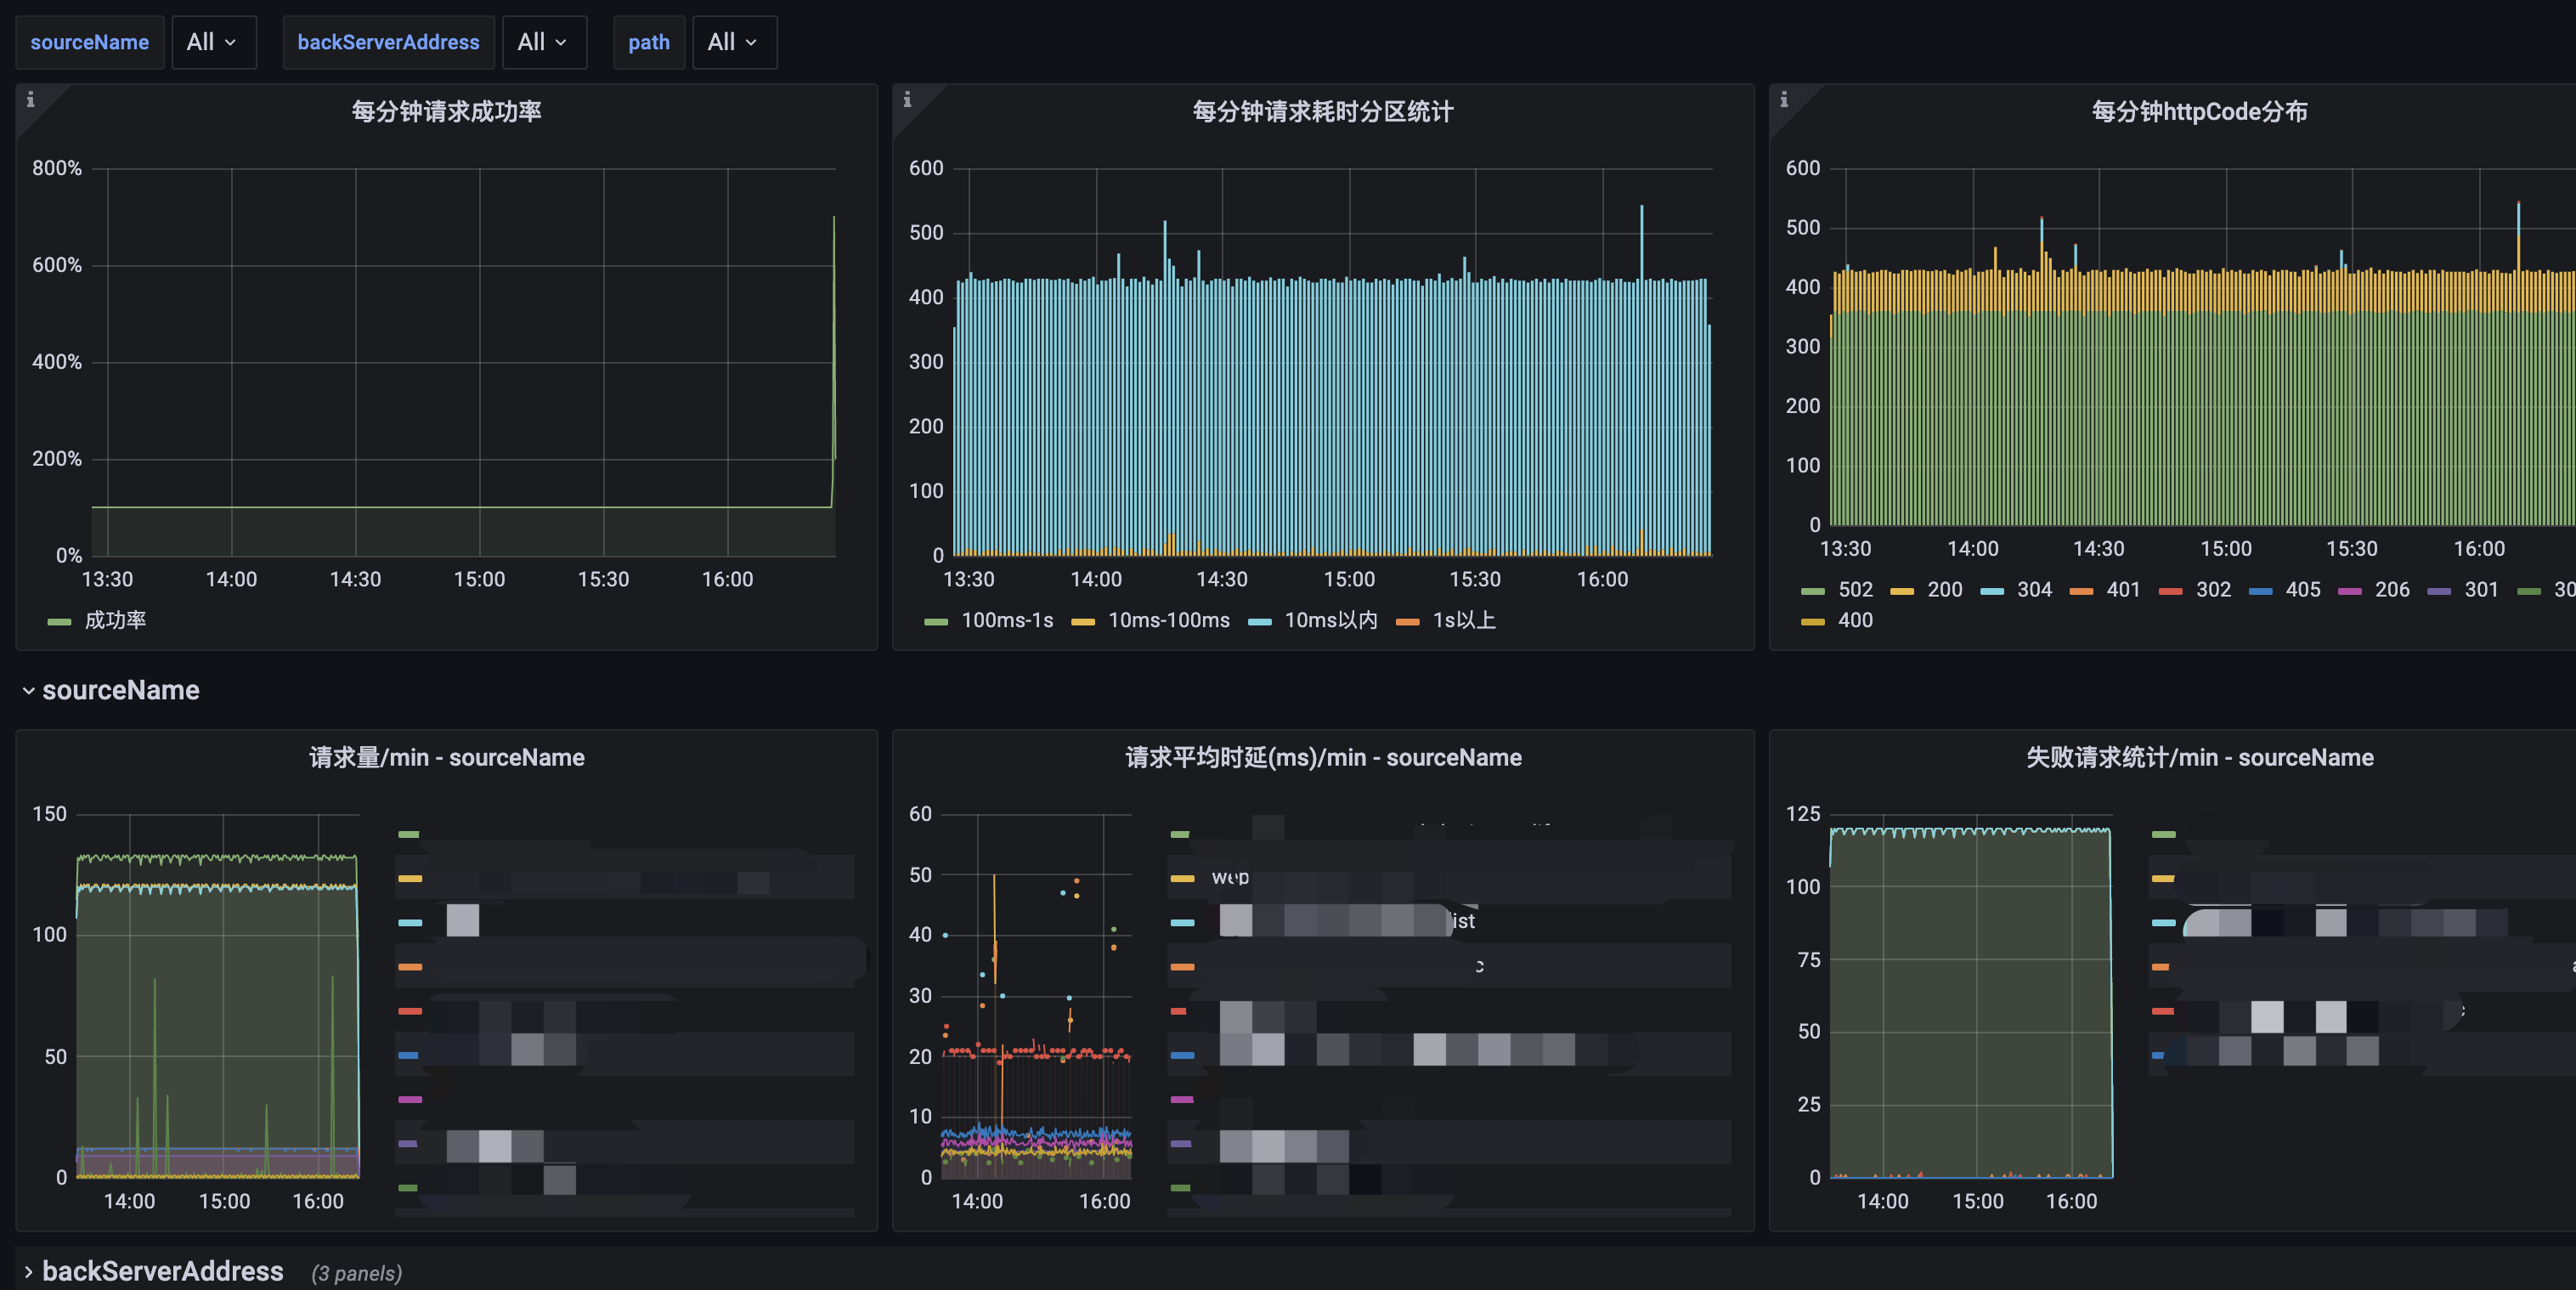Click info icon on 每分钟请求耗时分区统计 panel
This screenshot has height=1290, width=2576.
(907, 99)
